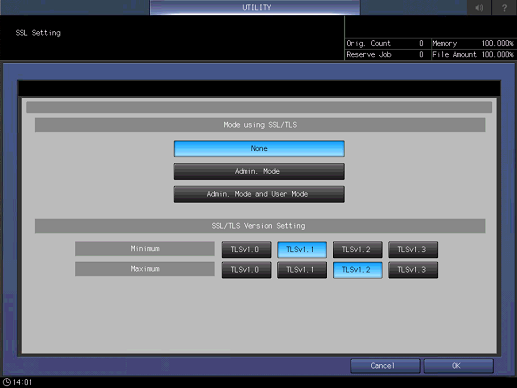The image size is (517, 388).
Task: Set Minimum version to TLSv1.0
Action: (x=246, y=250)
